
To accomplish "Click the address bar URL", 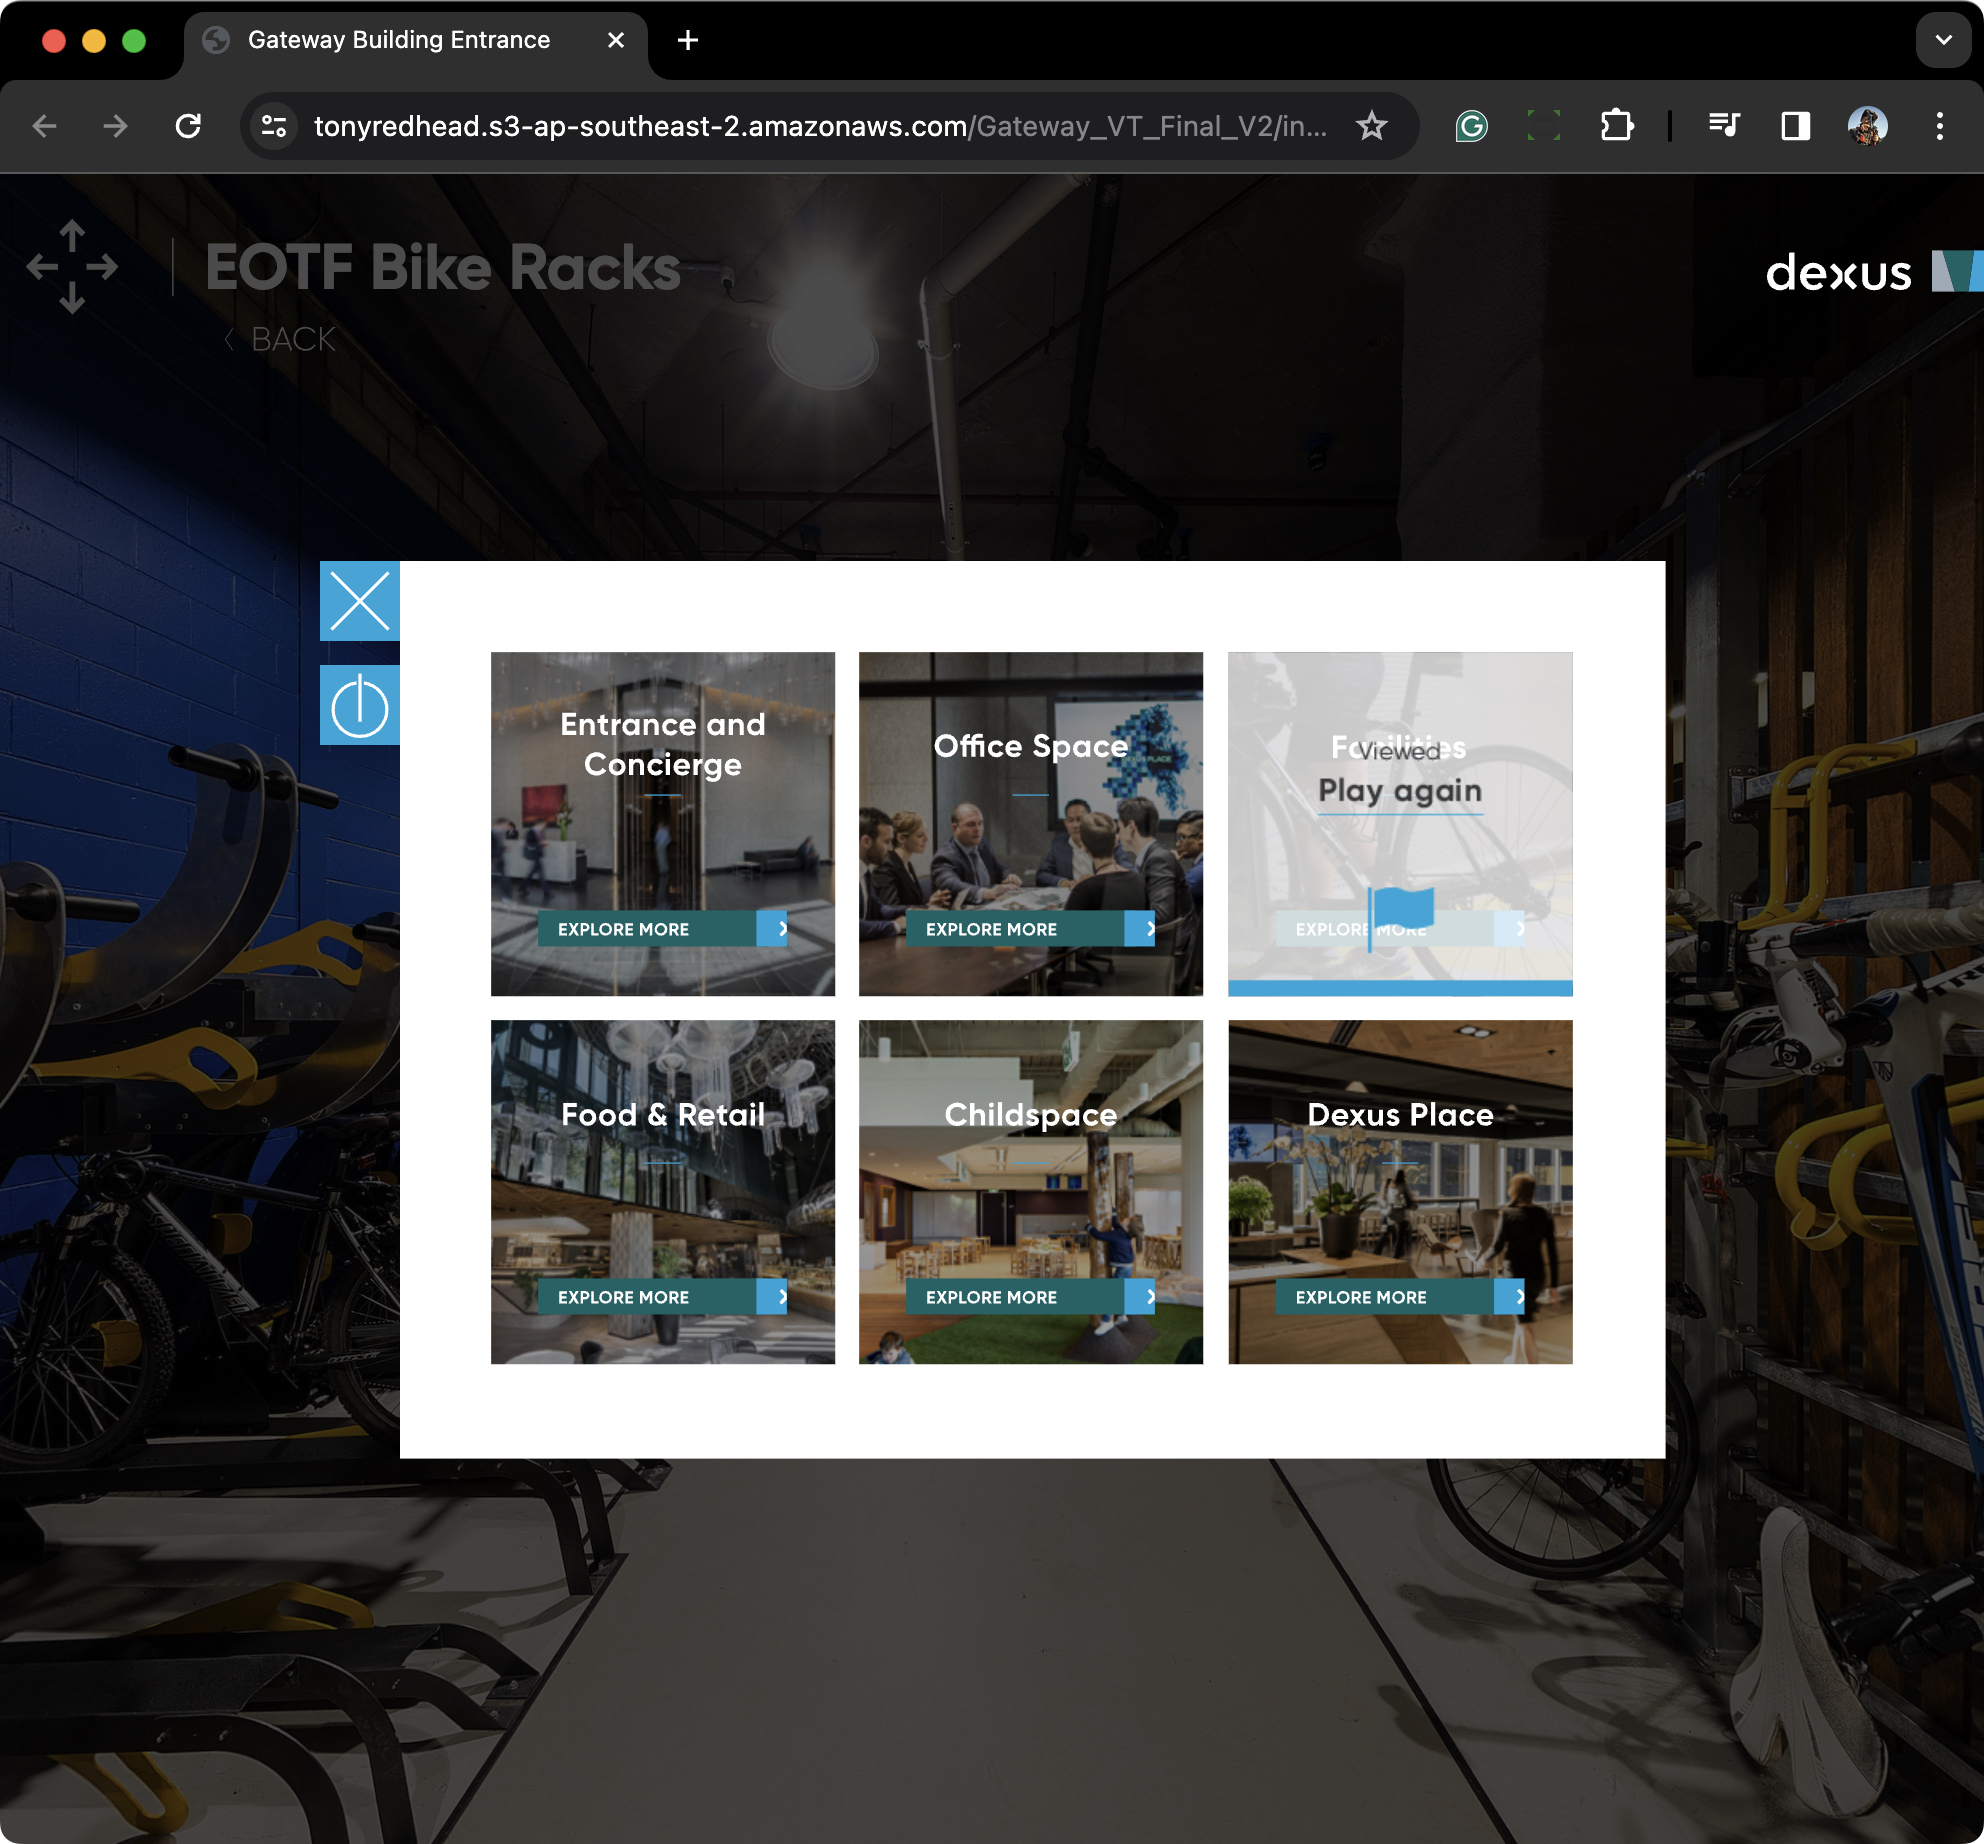I will pyautogui.click(x=820, y=126).
